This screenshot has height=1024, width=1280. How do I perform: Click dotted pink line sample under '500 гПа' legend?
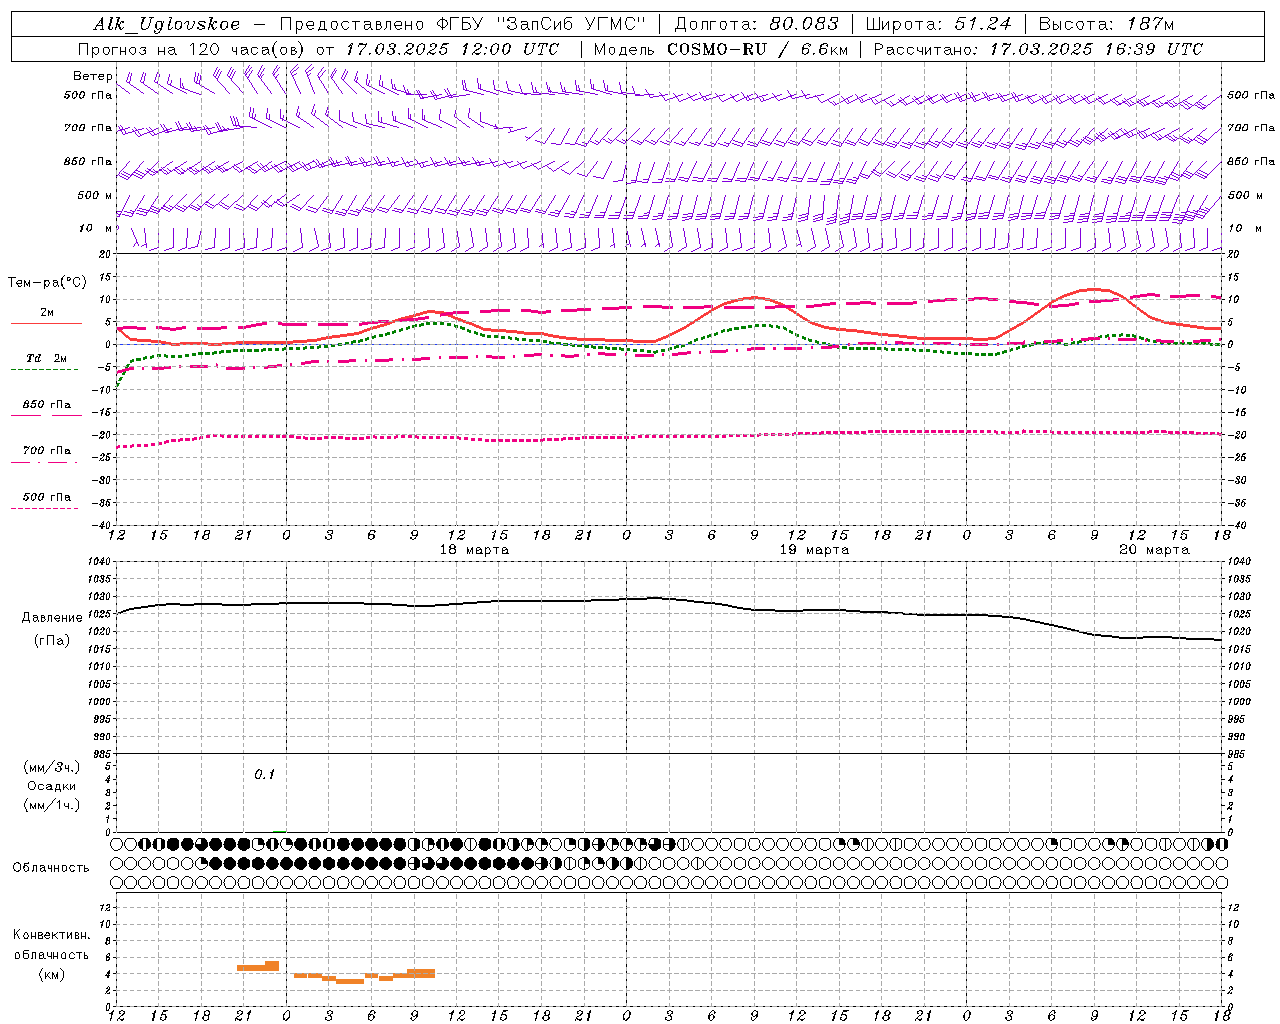coord(44,509)
